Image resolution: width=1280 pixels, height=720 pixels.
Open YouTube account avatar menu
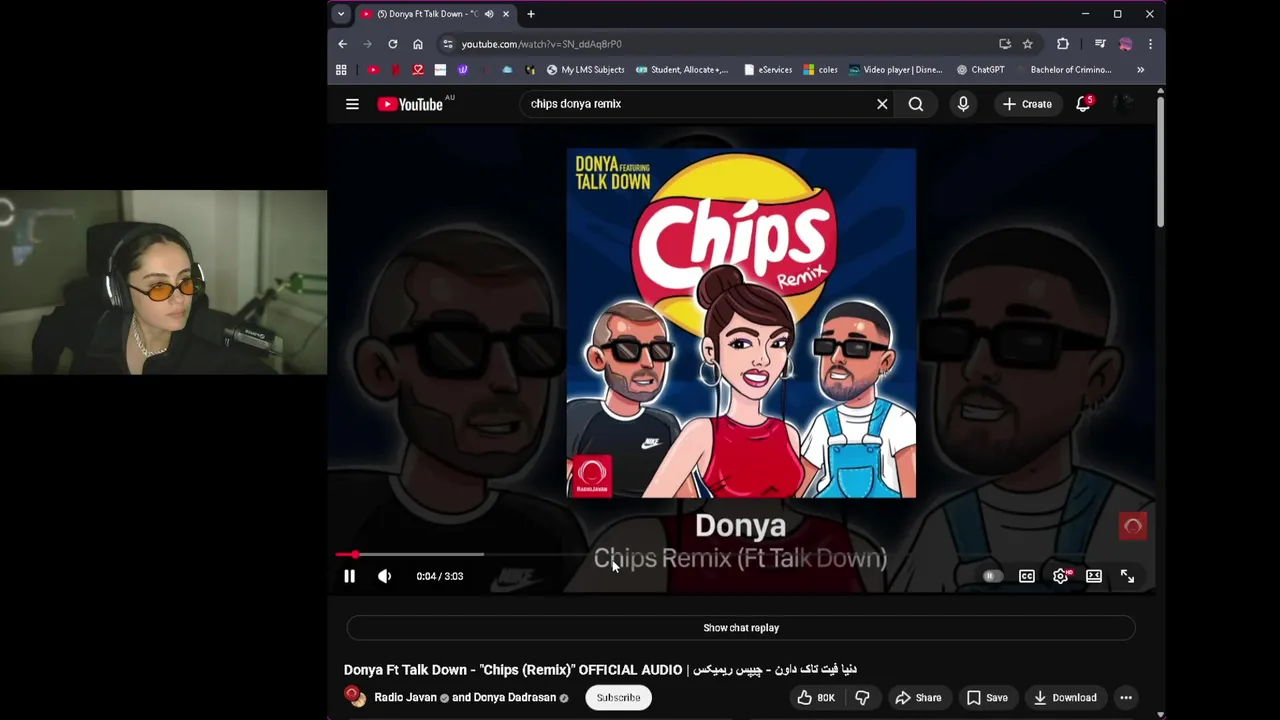pos(1125,104)
